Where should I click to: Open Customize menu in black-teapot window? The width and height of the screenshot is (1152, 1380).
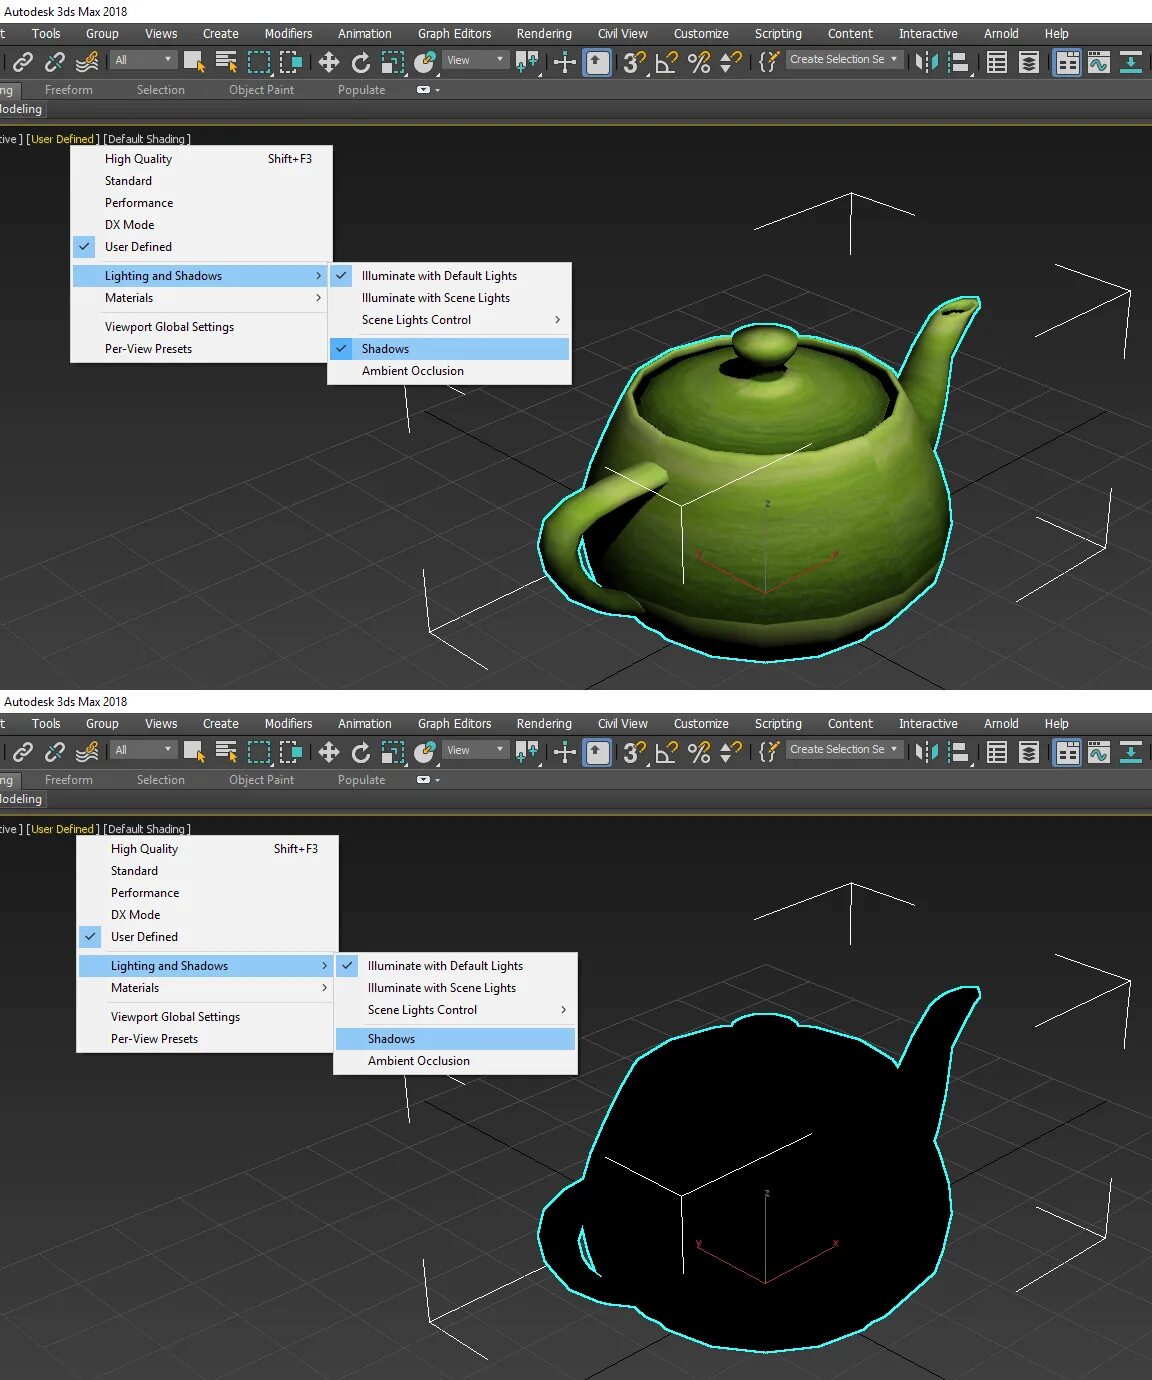pyautogui.click(x=701, y=724)
